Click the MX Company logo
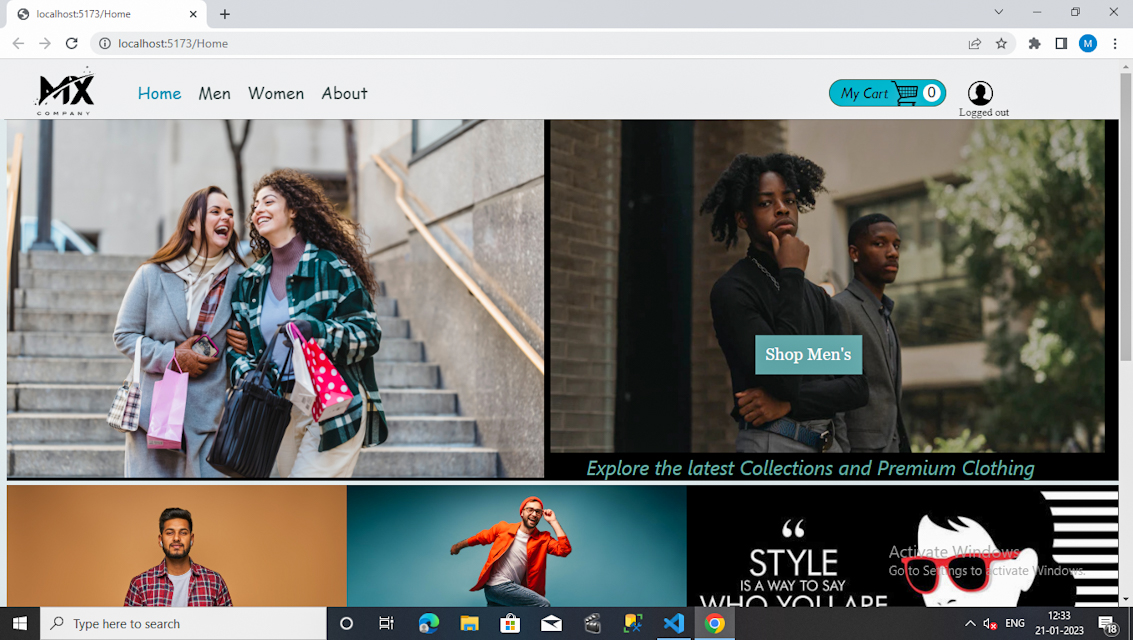 click(65, 92)
